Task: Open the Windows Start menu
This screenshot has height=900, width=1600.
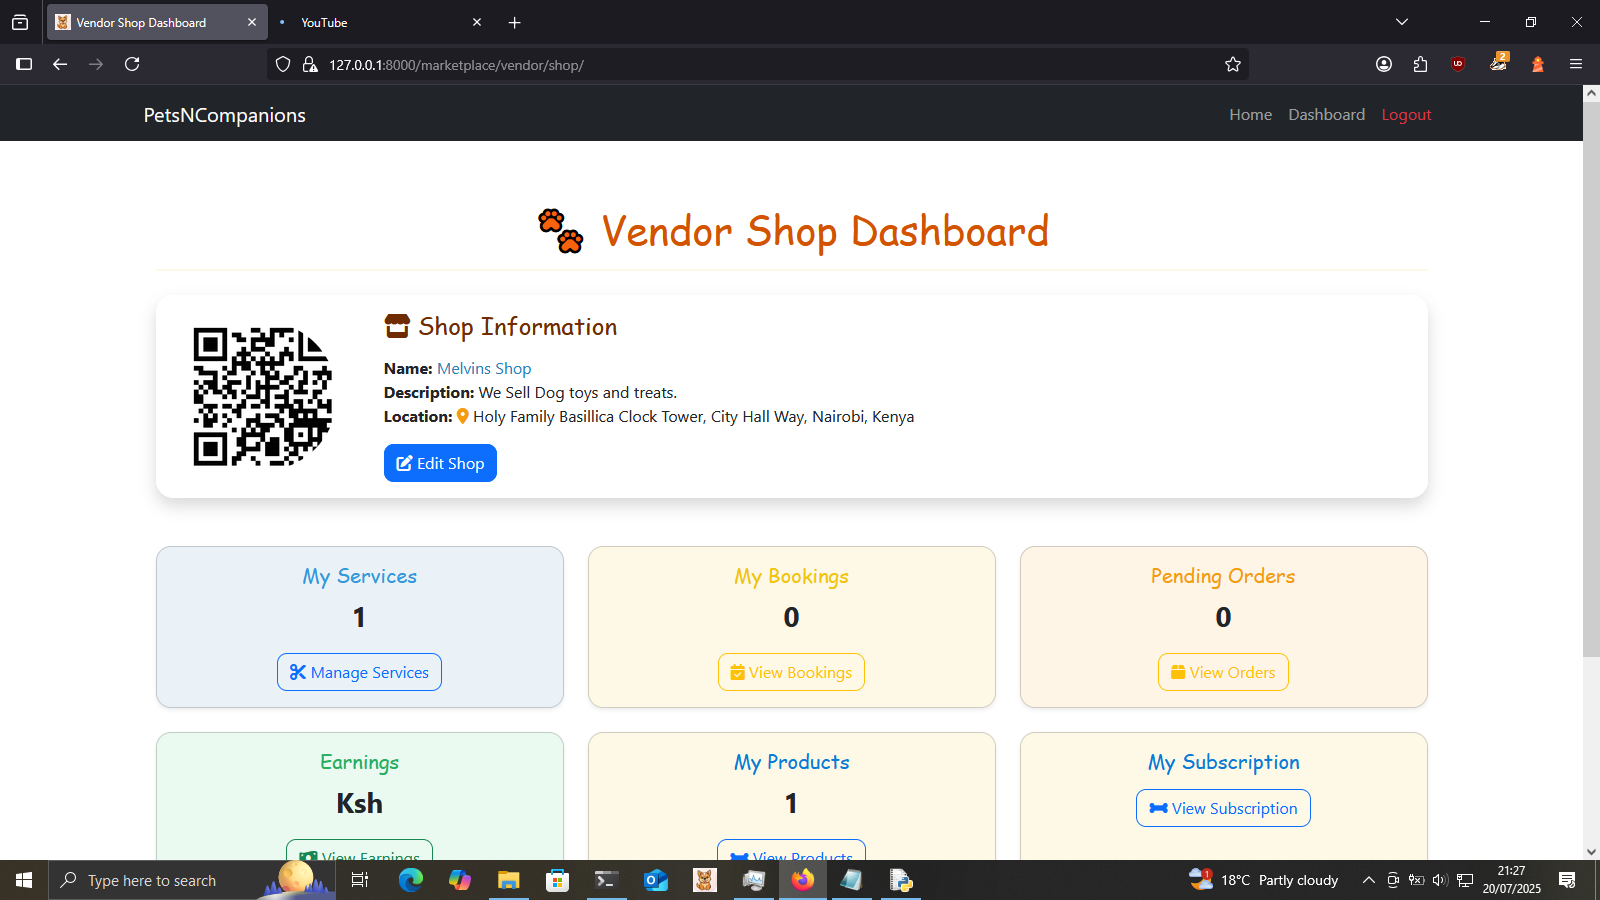Action: 24,880
